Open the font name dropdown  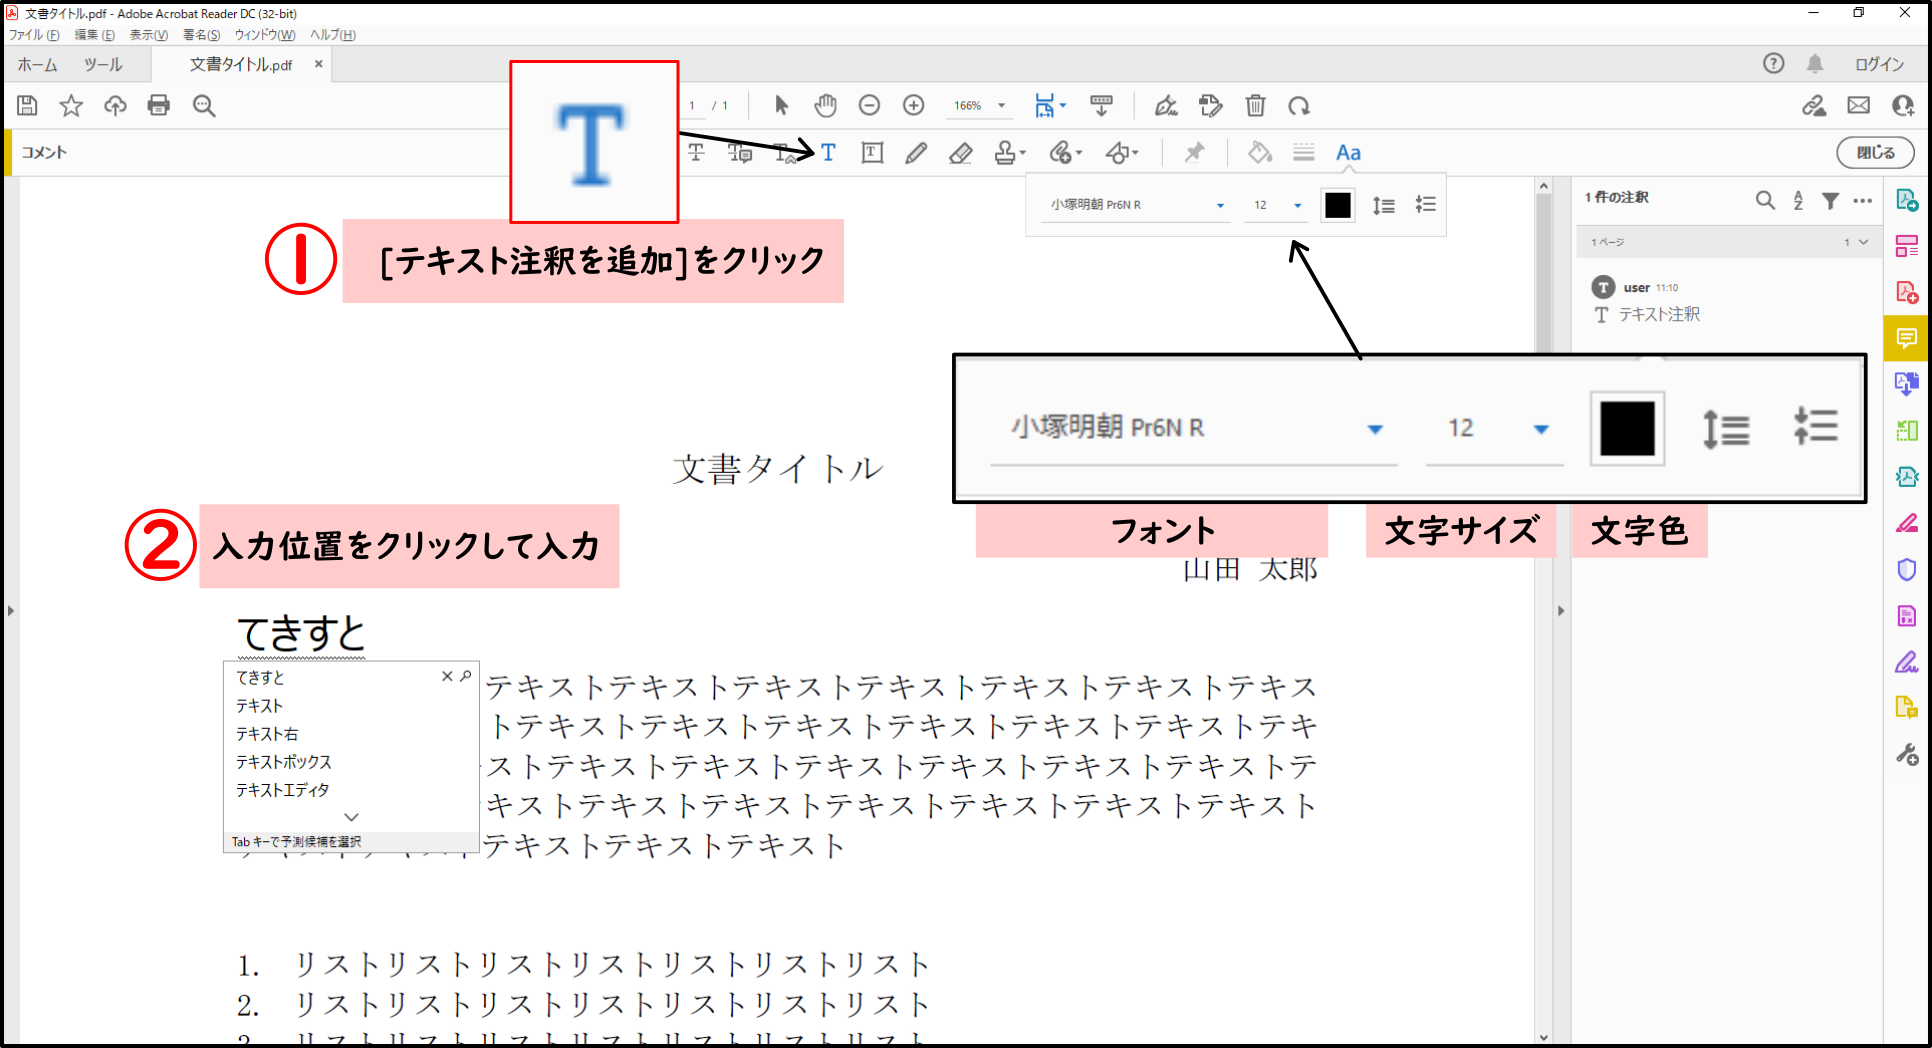[x=1219, y=206]
